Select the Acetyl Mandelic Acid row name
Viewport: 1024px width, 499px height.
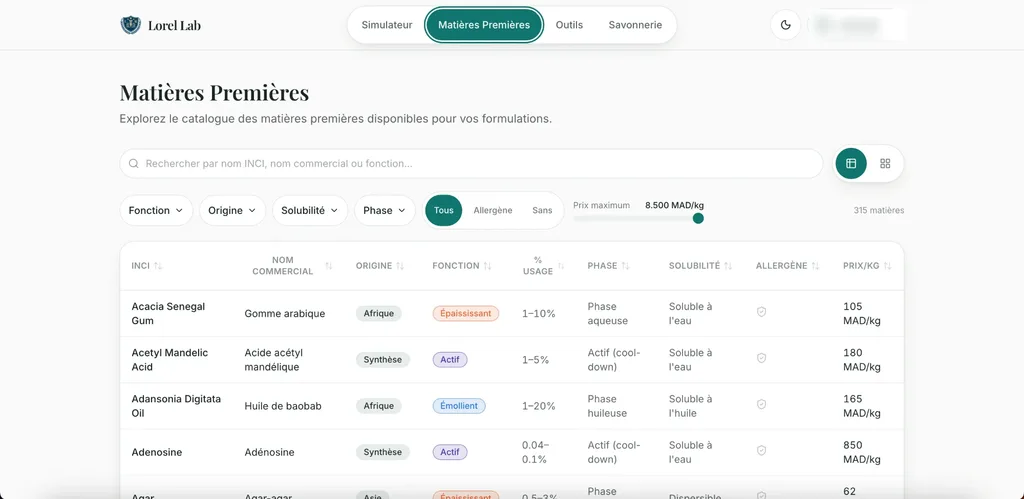click(x=170, y=360)
